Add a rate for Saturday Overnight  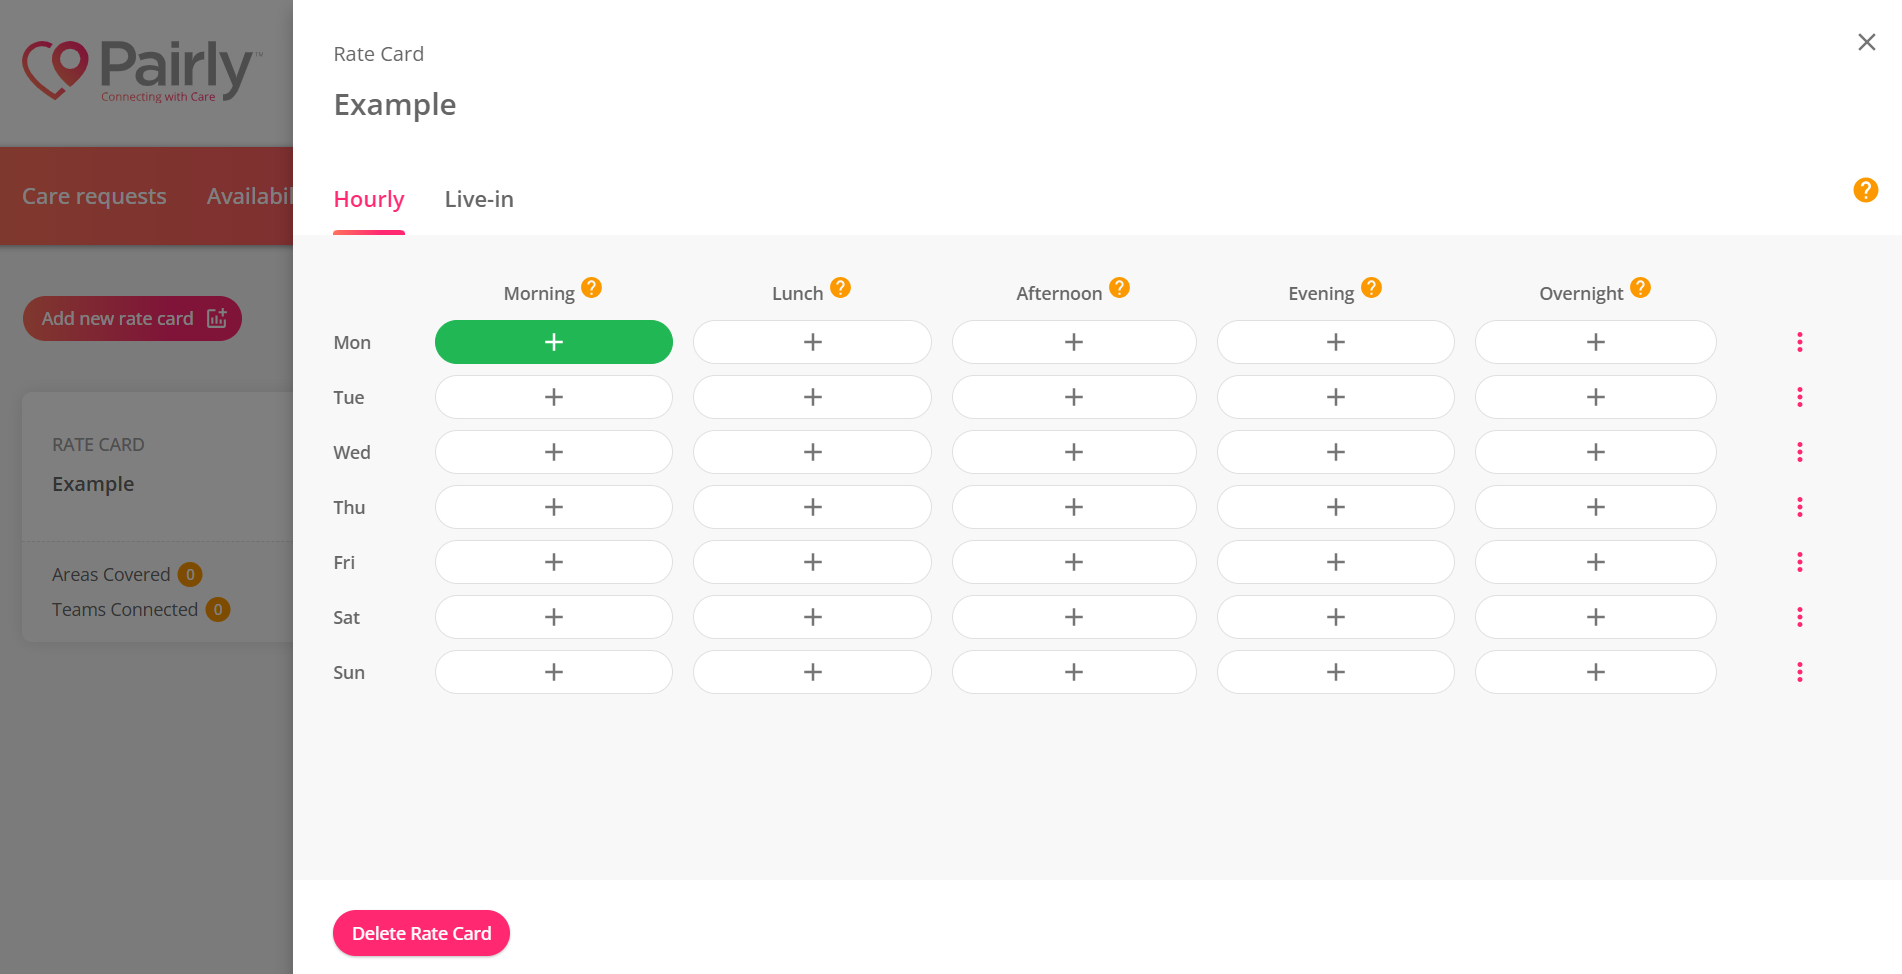click(x=1595, y=617)
